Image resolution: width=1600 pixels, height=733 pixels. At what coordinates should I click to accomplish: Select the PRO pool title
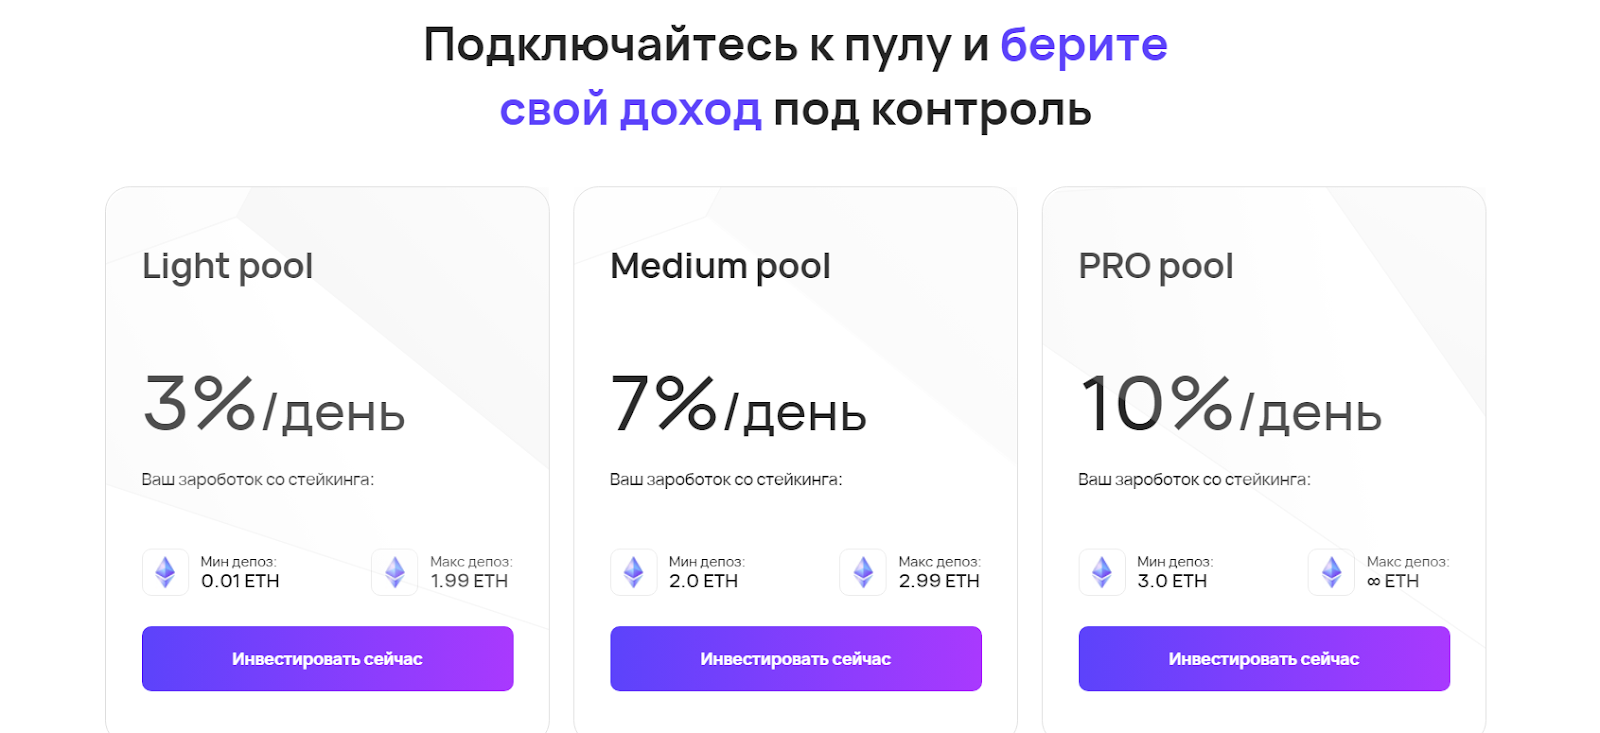tap(1155, 266)
